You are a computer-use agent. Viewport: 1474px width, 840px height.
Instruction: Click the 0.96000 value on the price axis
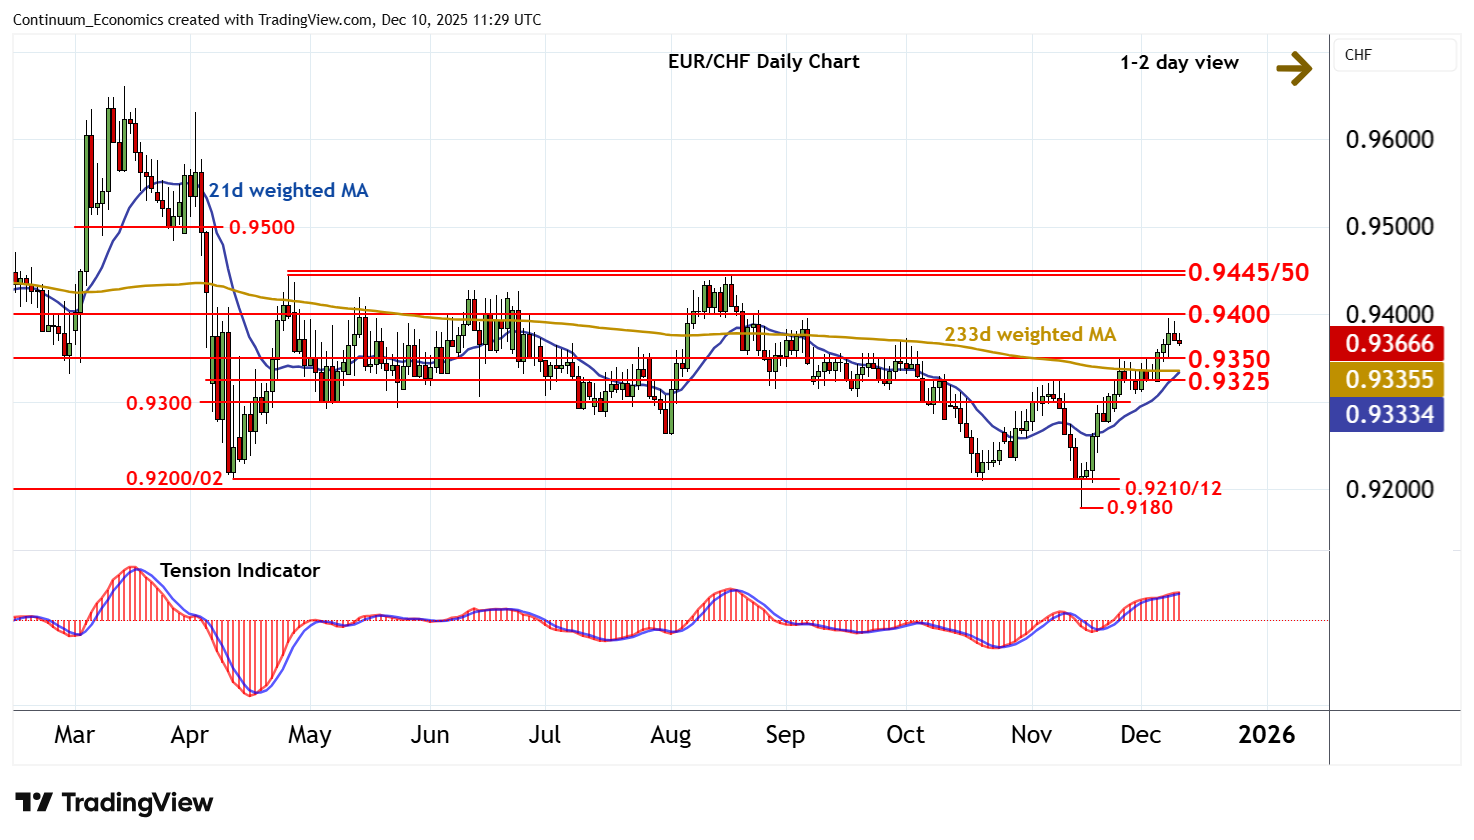click(x=1389, y=140)
